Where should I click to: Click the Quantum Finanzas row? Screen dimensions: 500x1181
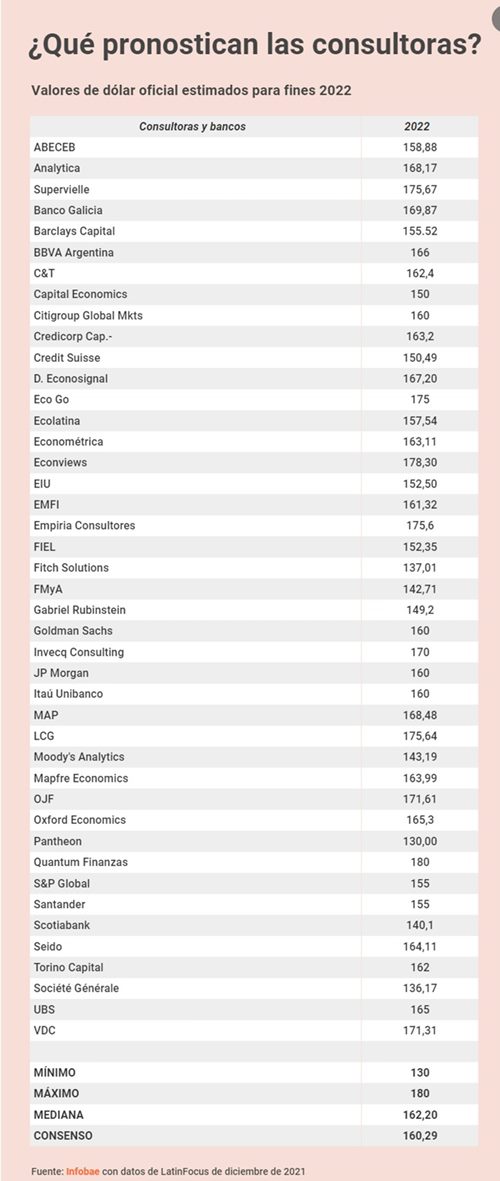pyautogui.click(x=254, y=862)
